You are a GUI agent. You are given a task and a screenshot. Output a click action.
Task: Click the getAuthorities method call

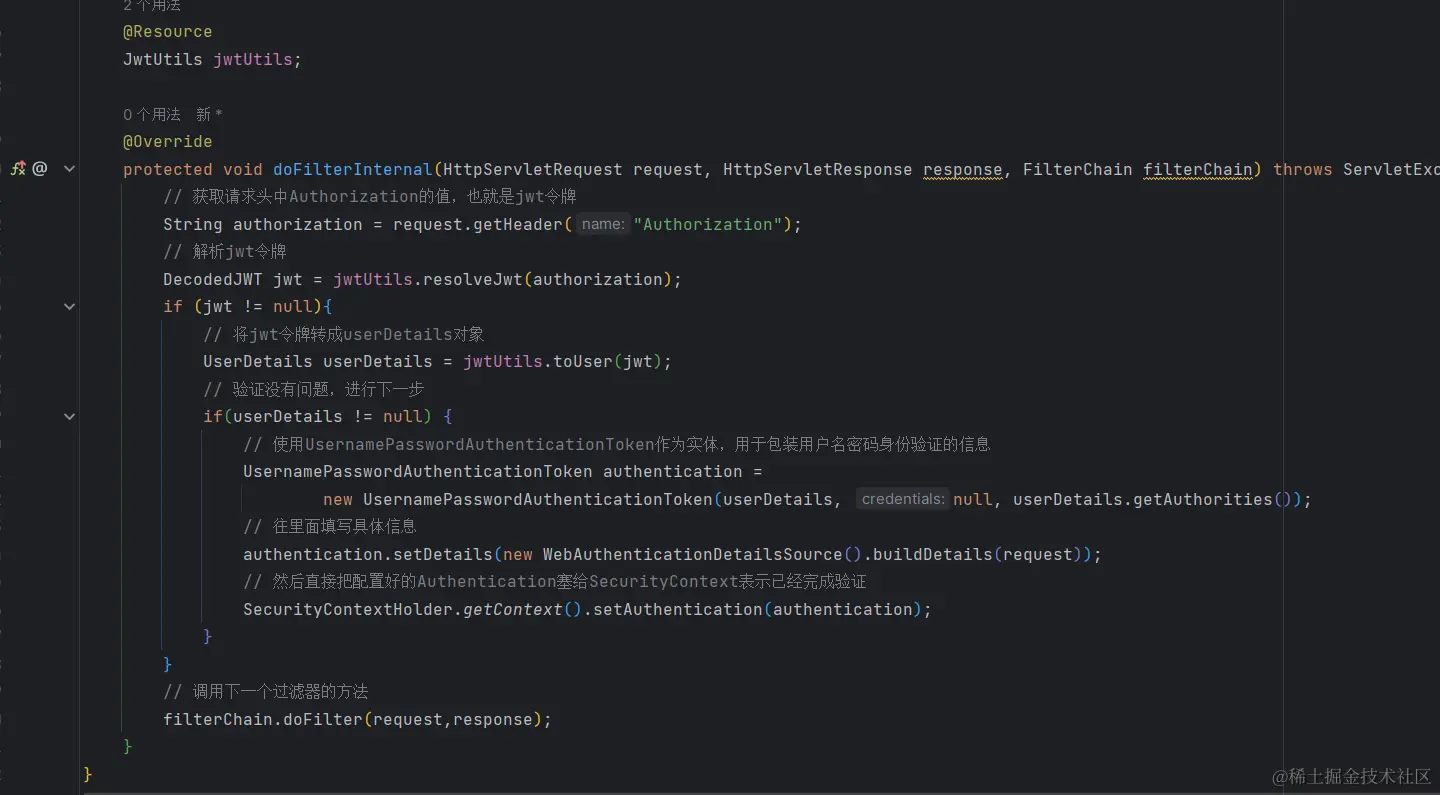pyautogui.click(x=1203, y=499)
